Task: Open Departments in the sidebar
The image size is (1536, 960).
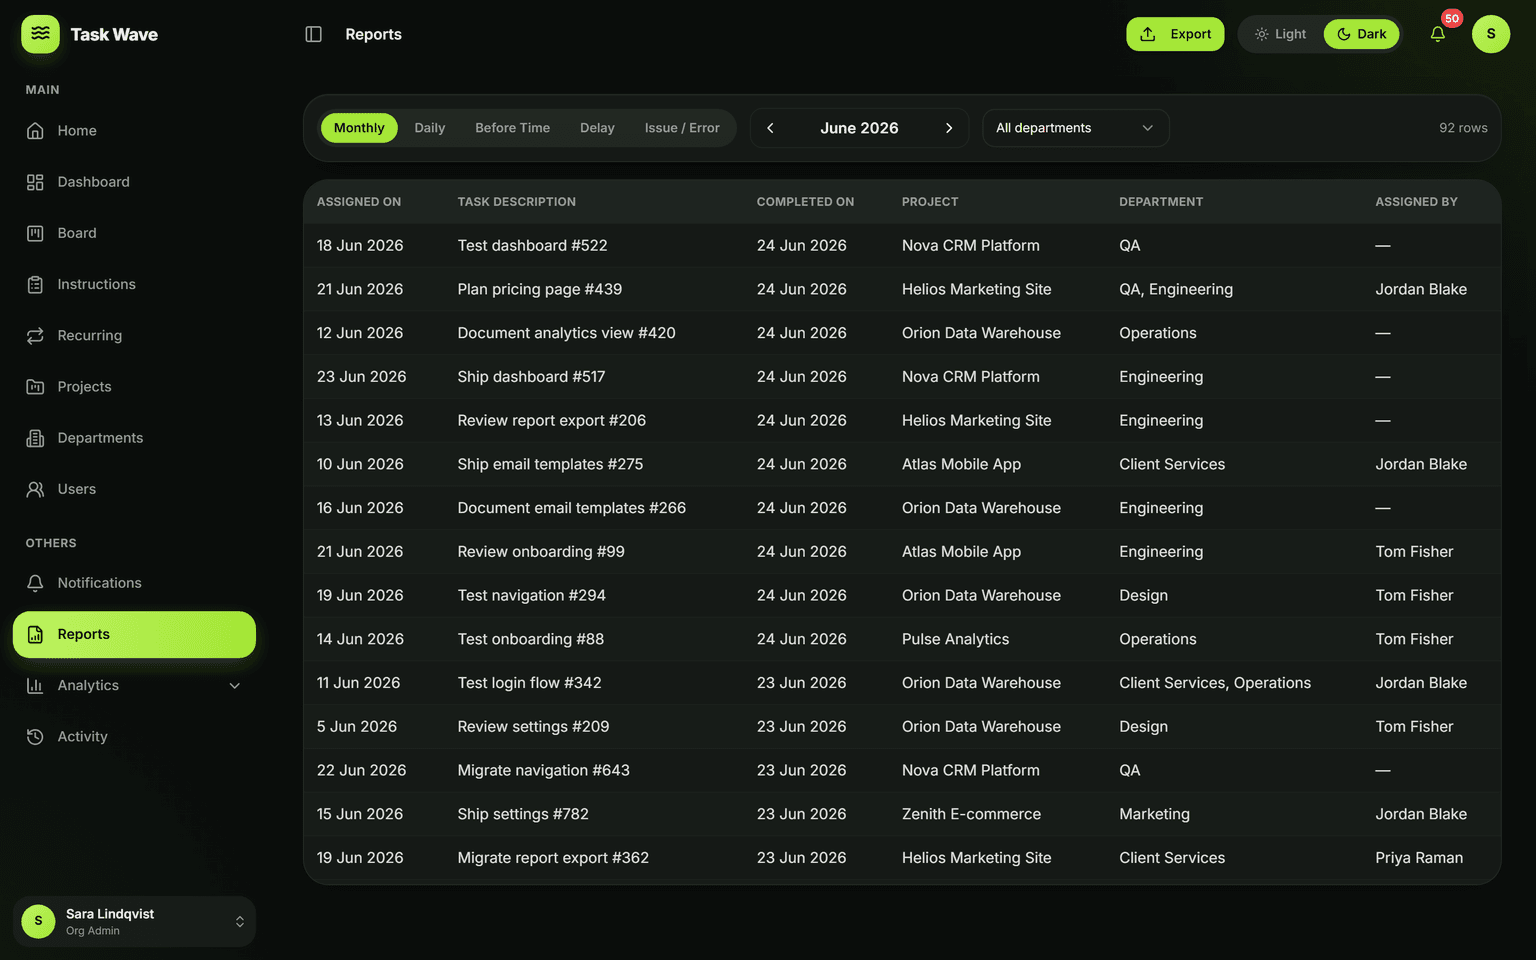Action: point(134,438)
